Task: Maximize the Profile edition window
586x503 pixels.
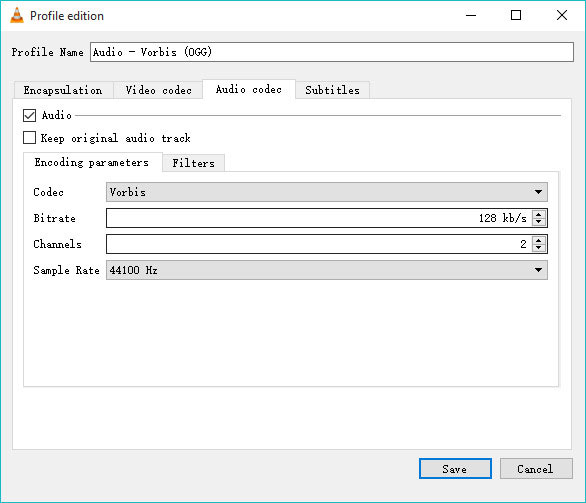Action: tap(516, 15)
